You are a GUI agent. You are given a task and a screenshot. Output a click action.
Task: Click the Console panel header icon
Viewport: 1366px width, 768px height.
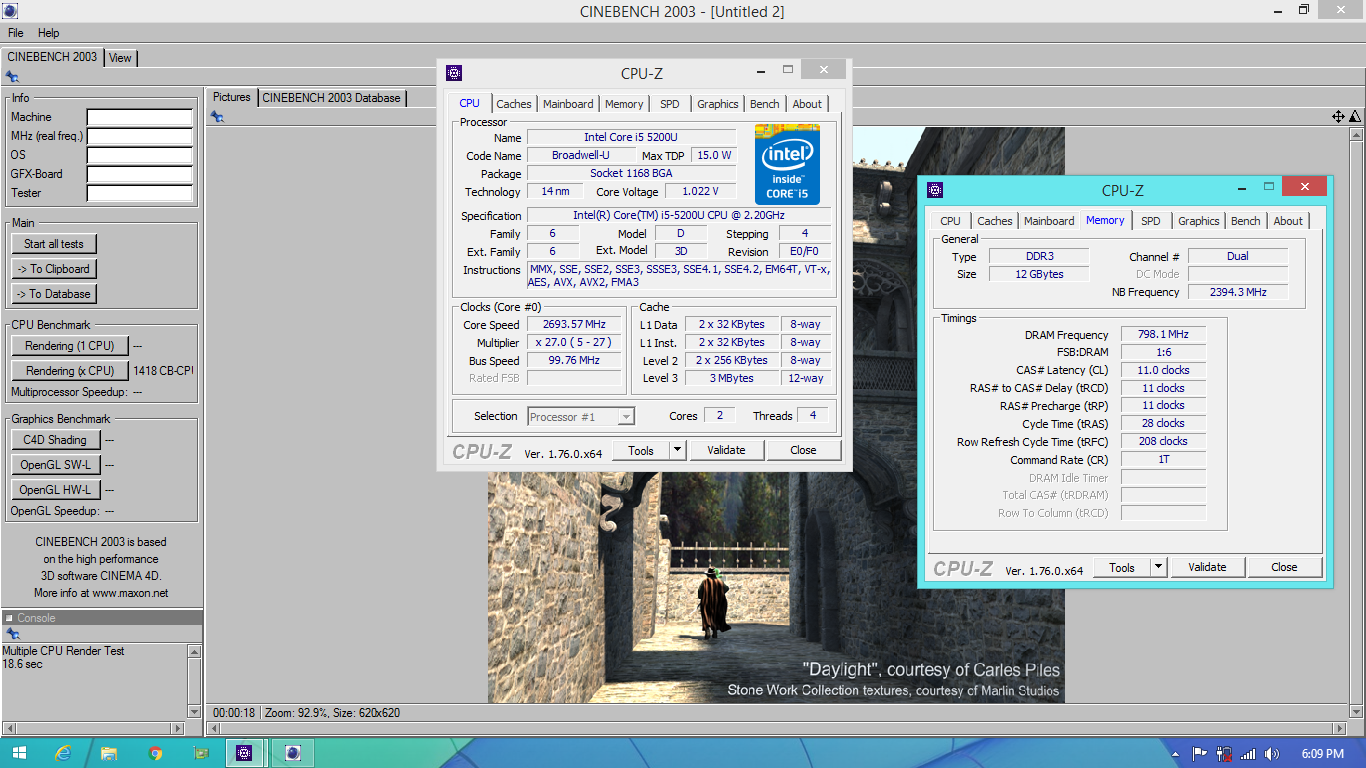[9, 618]
